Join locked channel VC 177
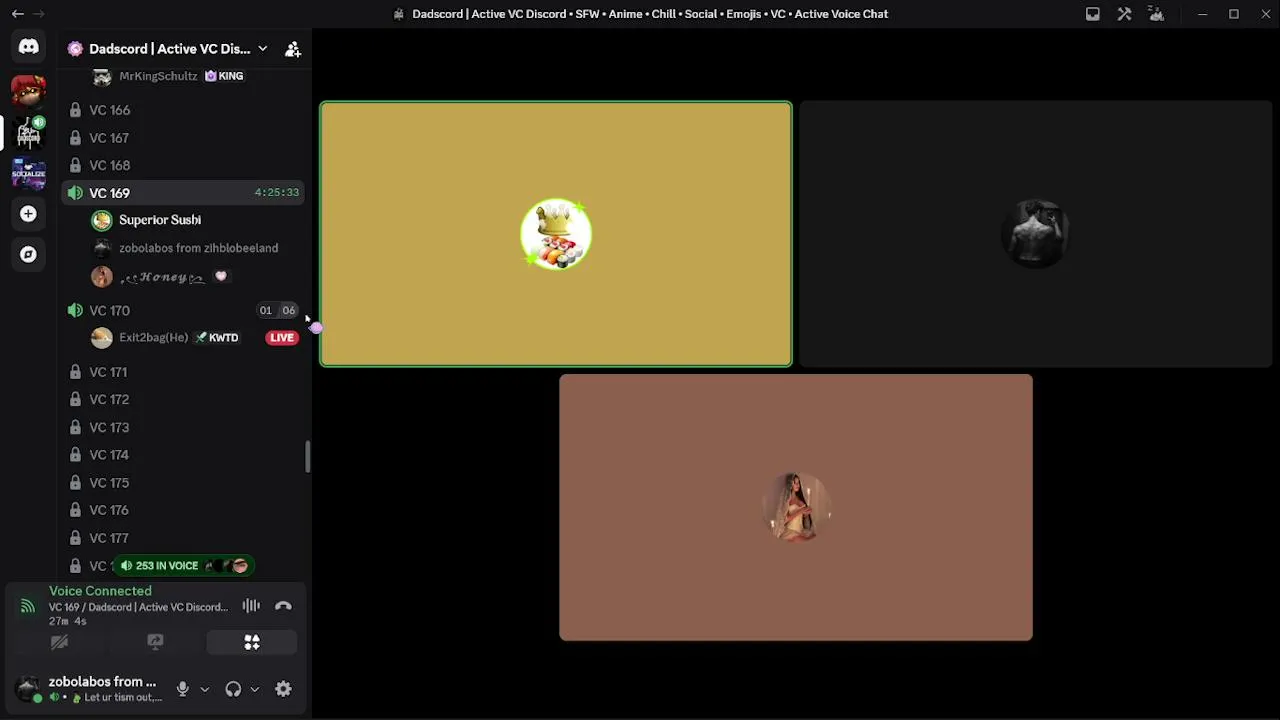The height and width of the screenshot is (720, 1280). [184, 538]
